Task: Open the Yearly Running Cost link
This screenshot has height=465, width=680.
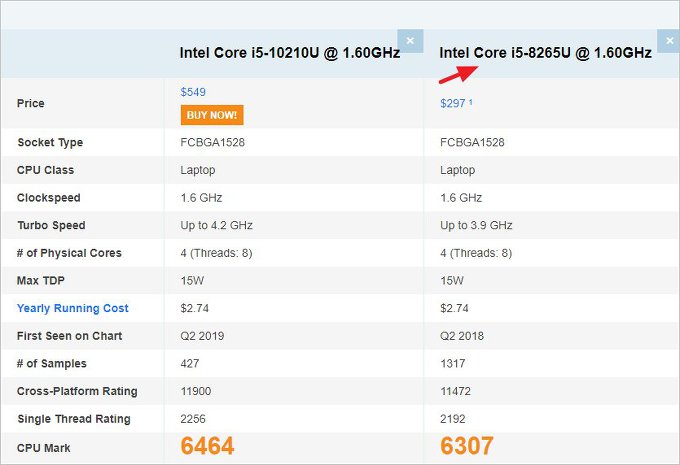Action: click(73, 308)
